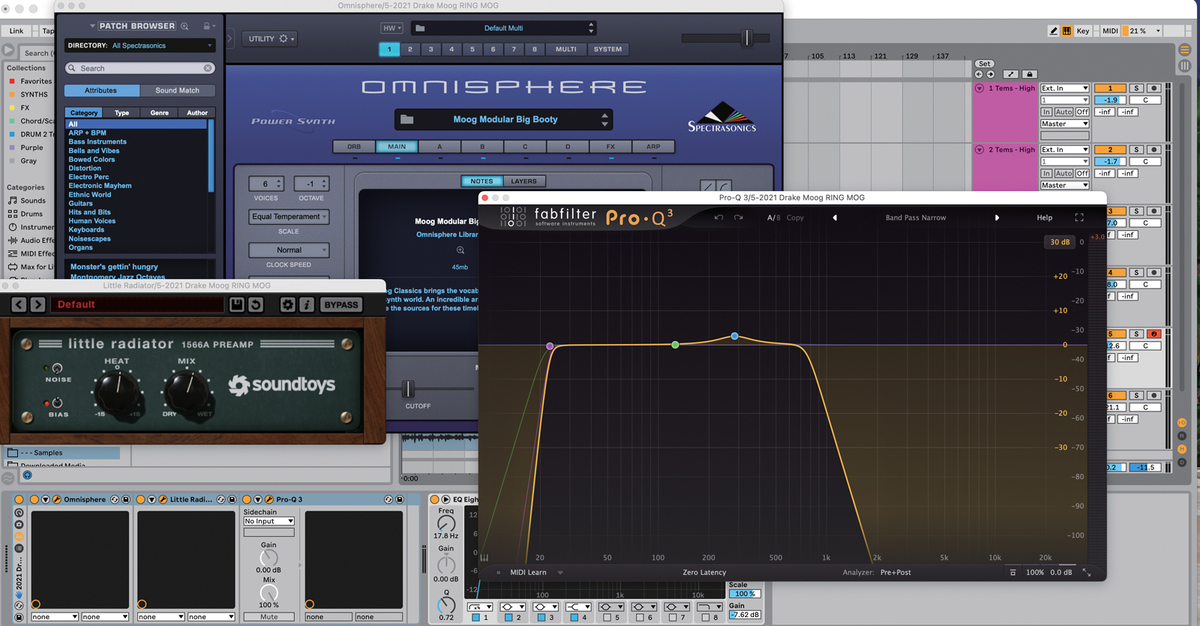
Task: Open the Ext. In dropdown on track 1
Action: 1065,89
